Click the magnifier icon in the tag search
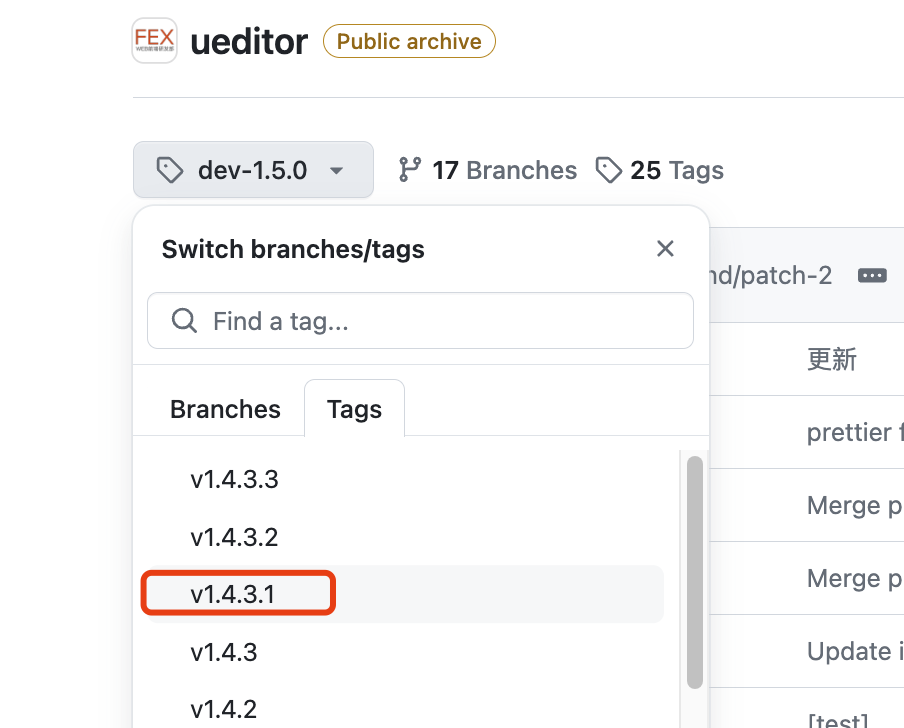Image resolution: width=904 pixels, height=728 pixels. click(183, 320)
